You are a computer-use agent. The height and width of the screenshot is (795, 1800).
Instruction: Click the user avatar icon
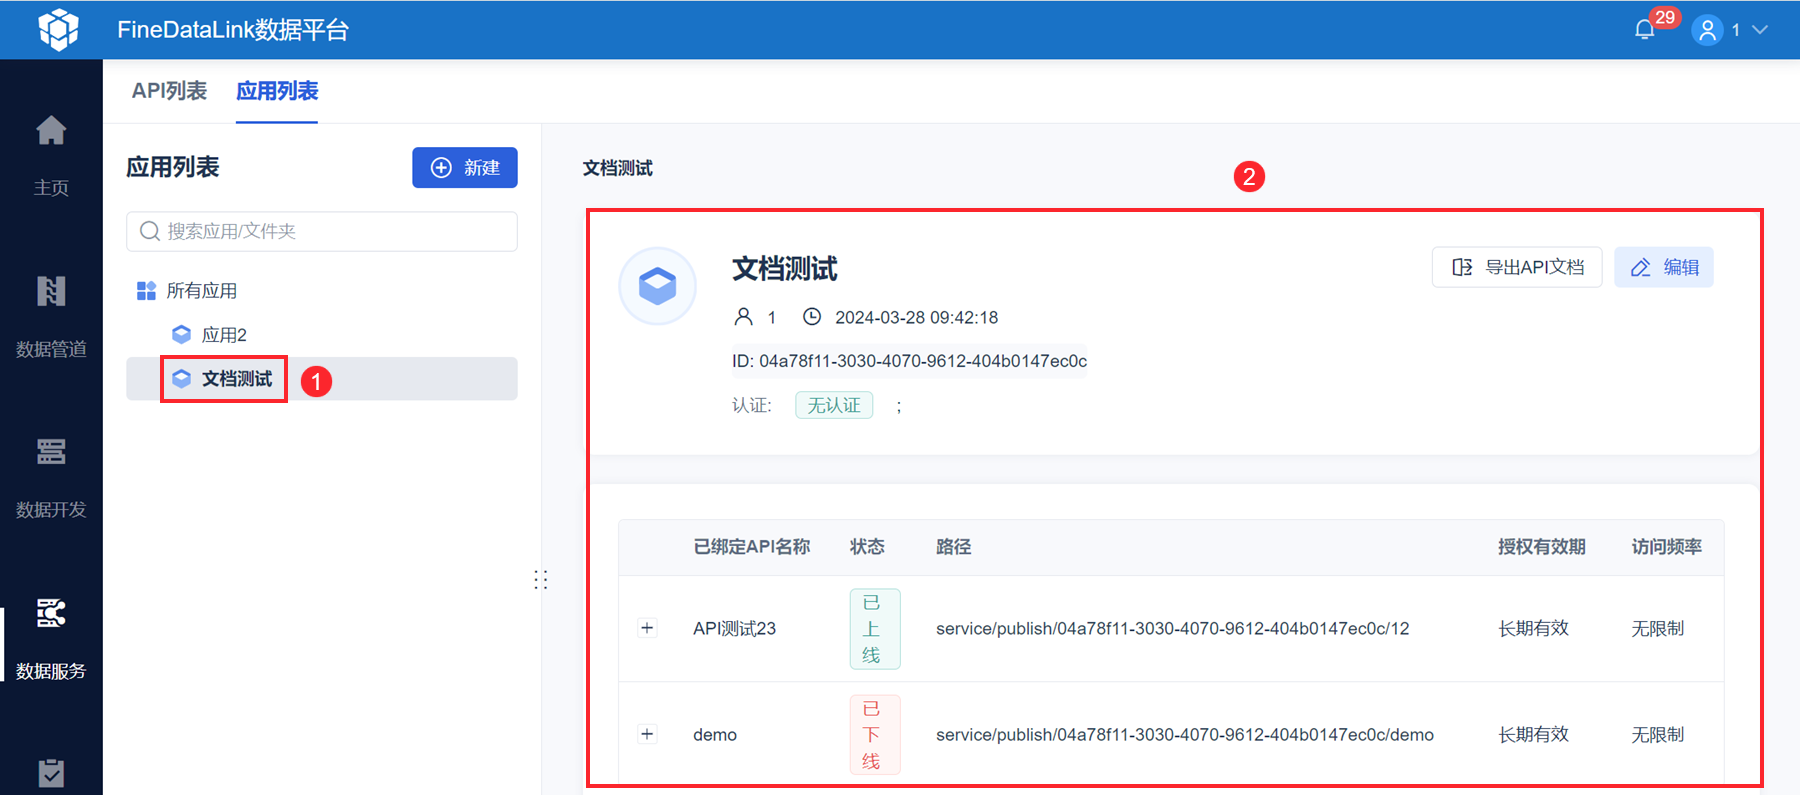point(1708,30)
